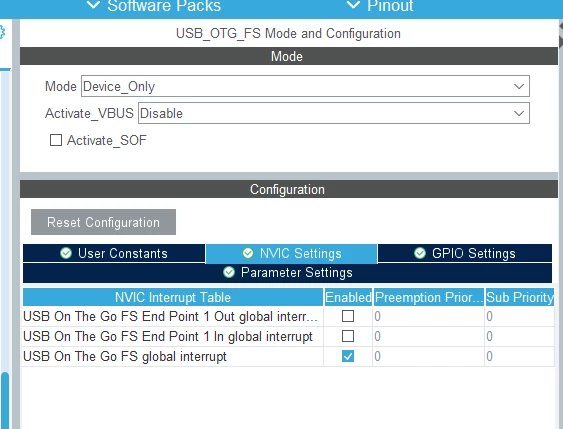Viewport: 563px width, 429px height.
Task: Click the Mode section header bar
Action: [289, 56]
